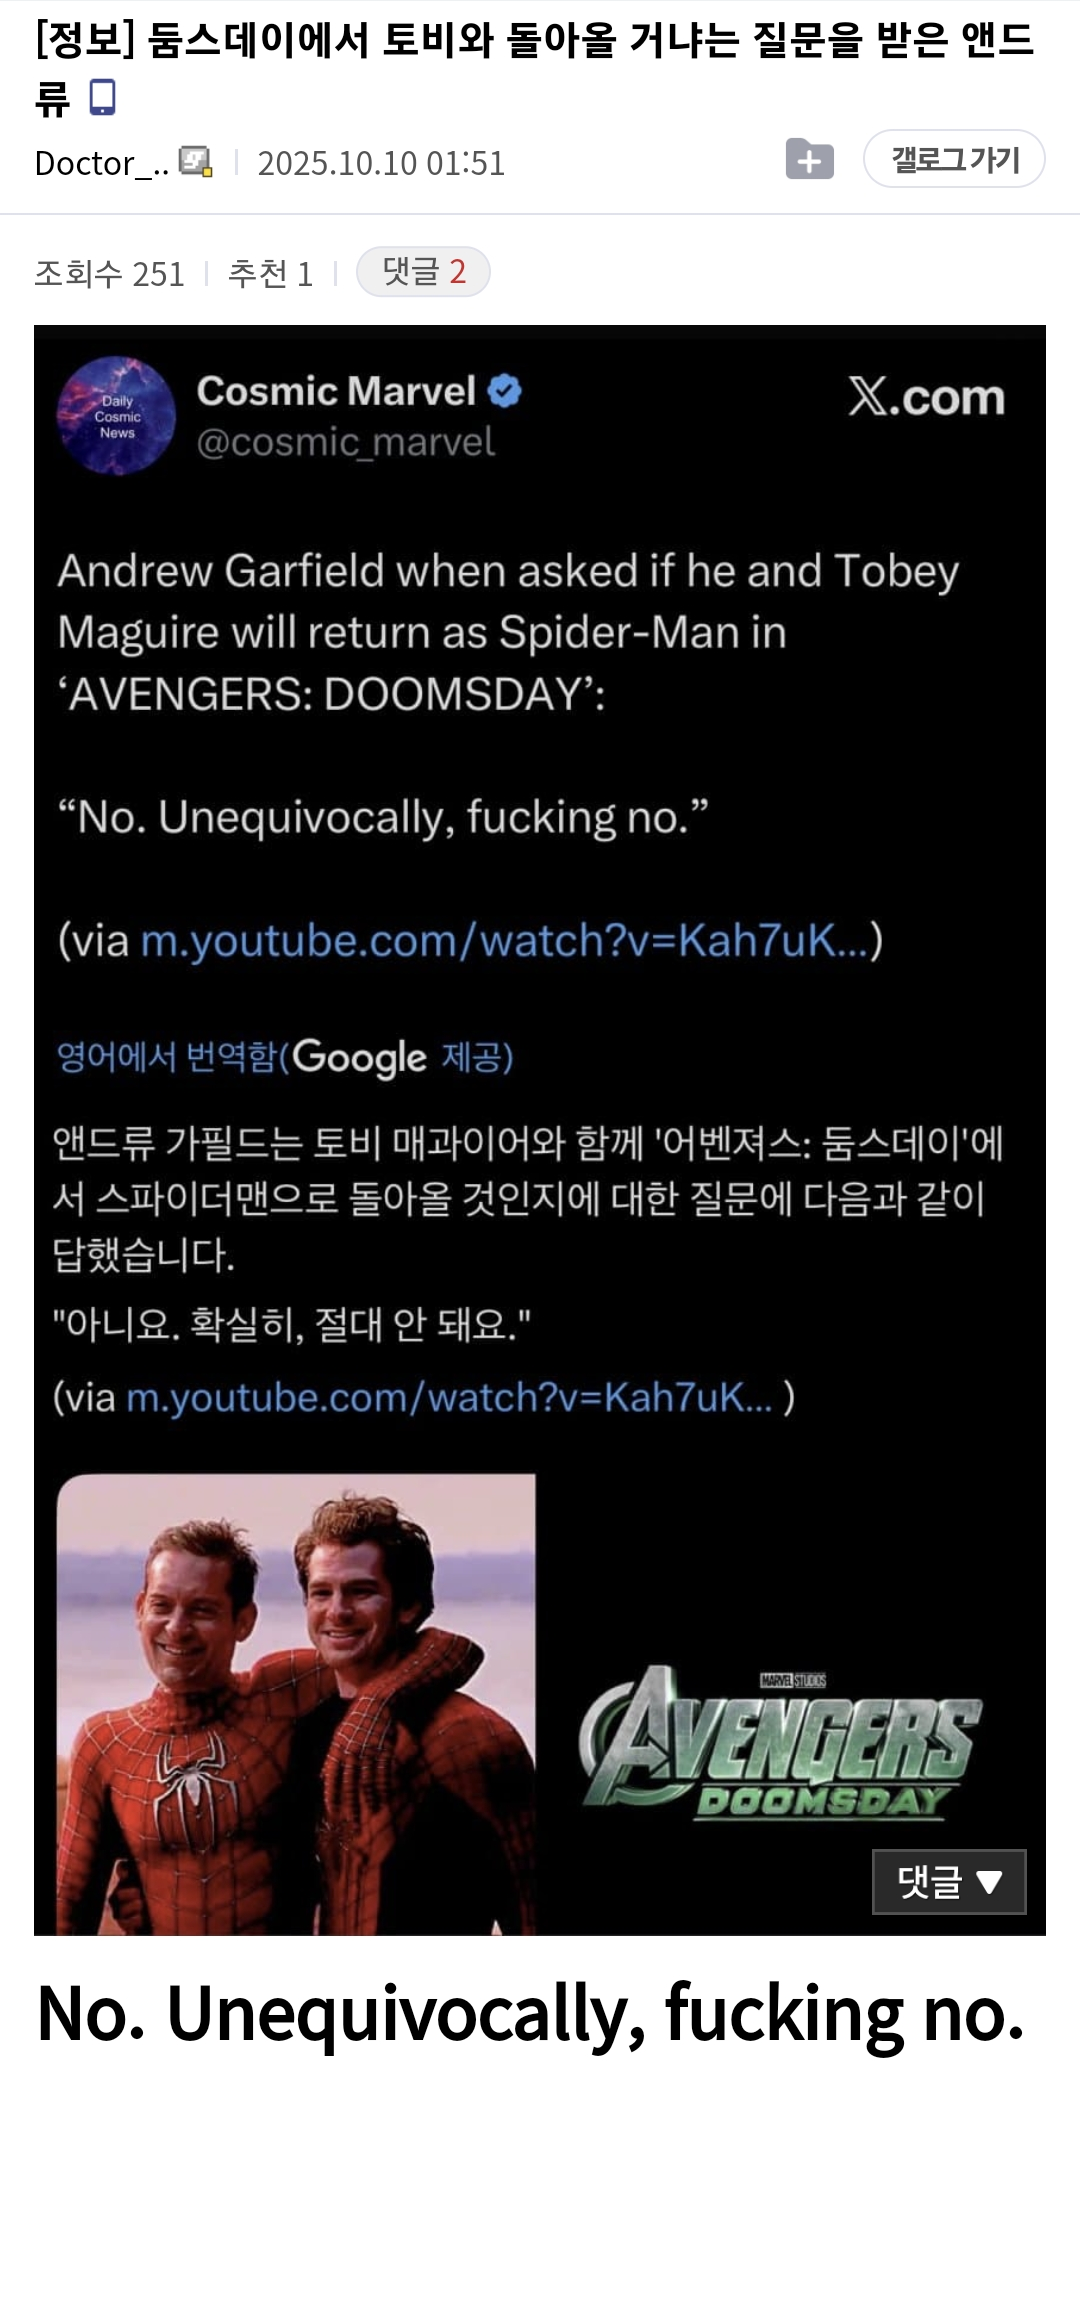Click the author name Doctor_..
Image resolution: width=1080 pixels, height=2309 pixels.
pyautogui.click(x=101, y=163)
